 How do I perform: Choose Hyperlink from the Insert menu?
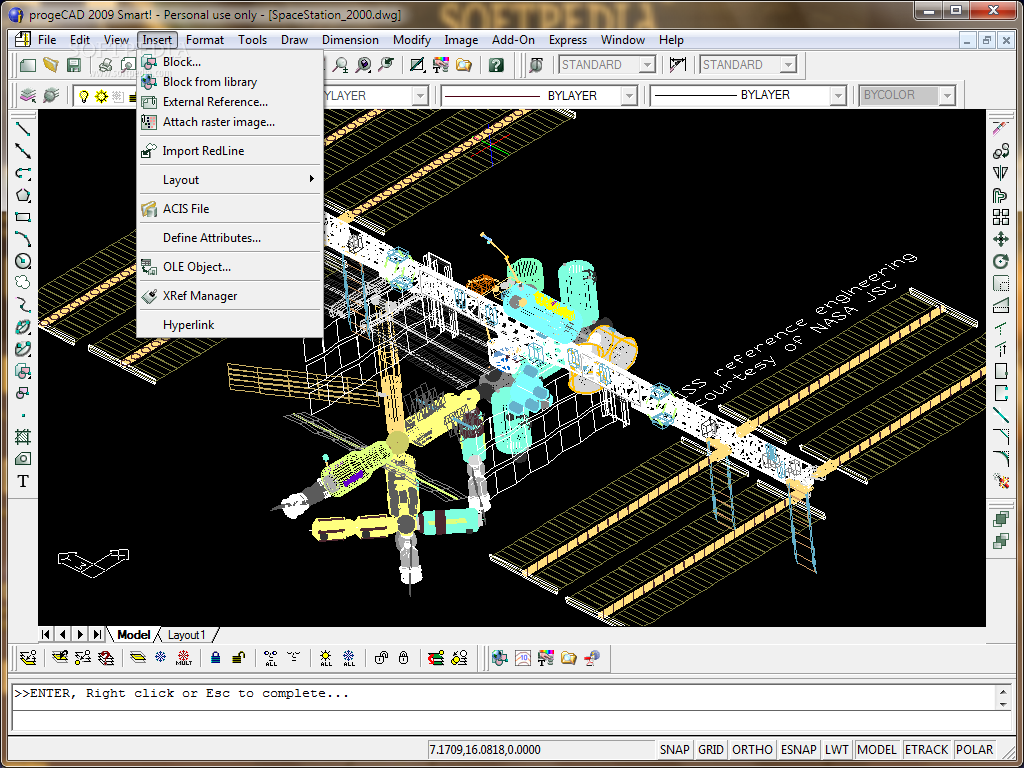230,325
